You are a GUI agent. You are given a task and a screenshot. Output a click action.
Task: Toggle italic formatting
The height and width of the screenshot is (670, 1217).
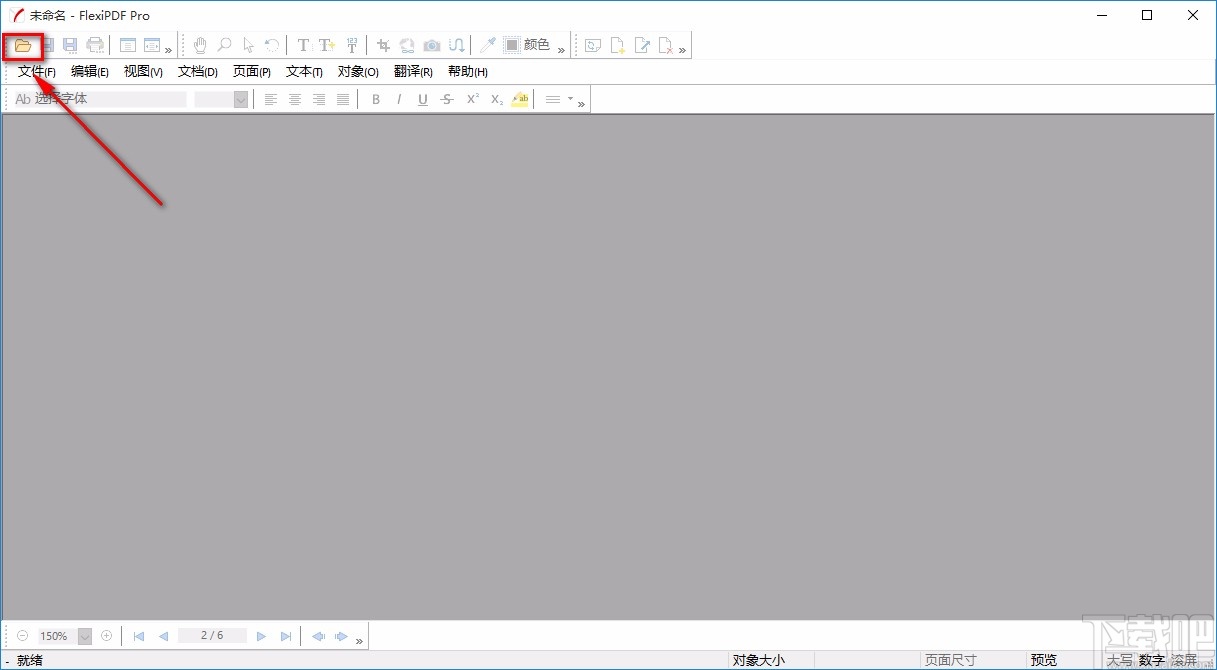(x=399, y=98)
